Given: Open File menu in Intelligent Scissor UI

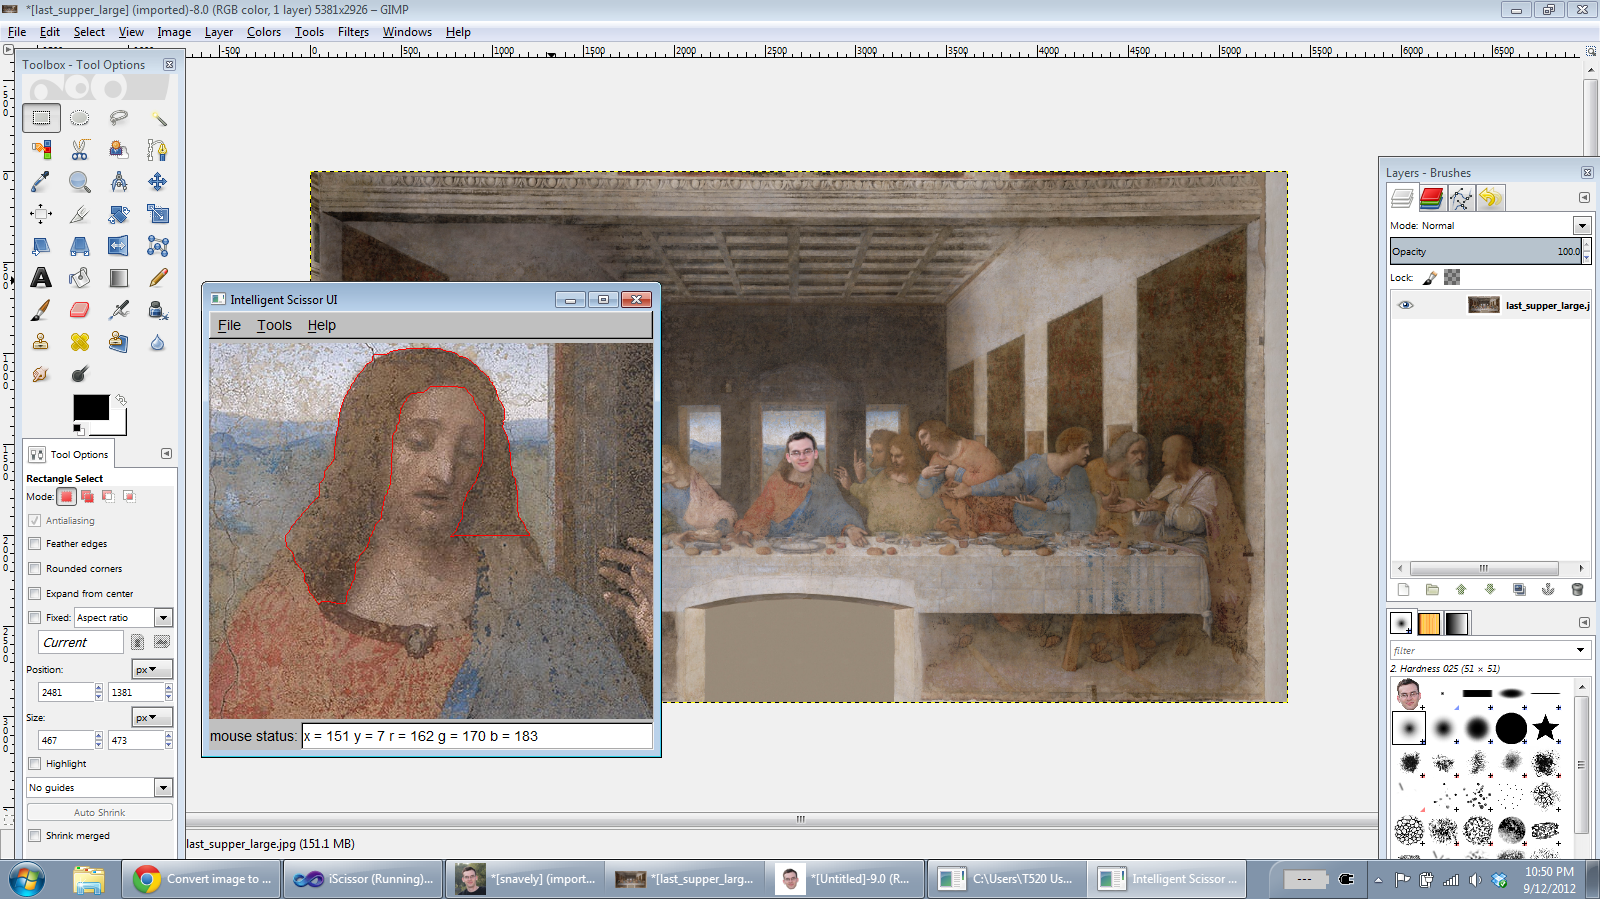Looking at the screenshot, I should [229, 325].
